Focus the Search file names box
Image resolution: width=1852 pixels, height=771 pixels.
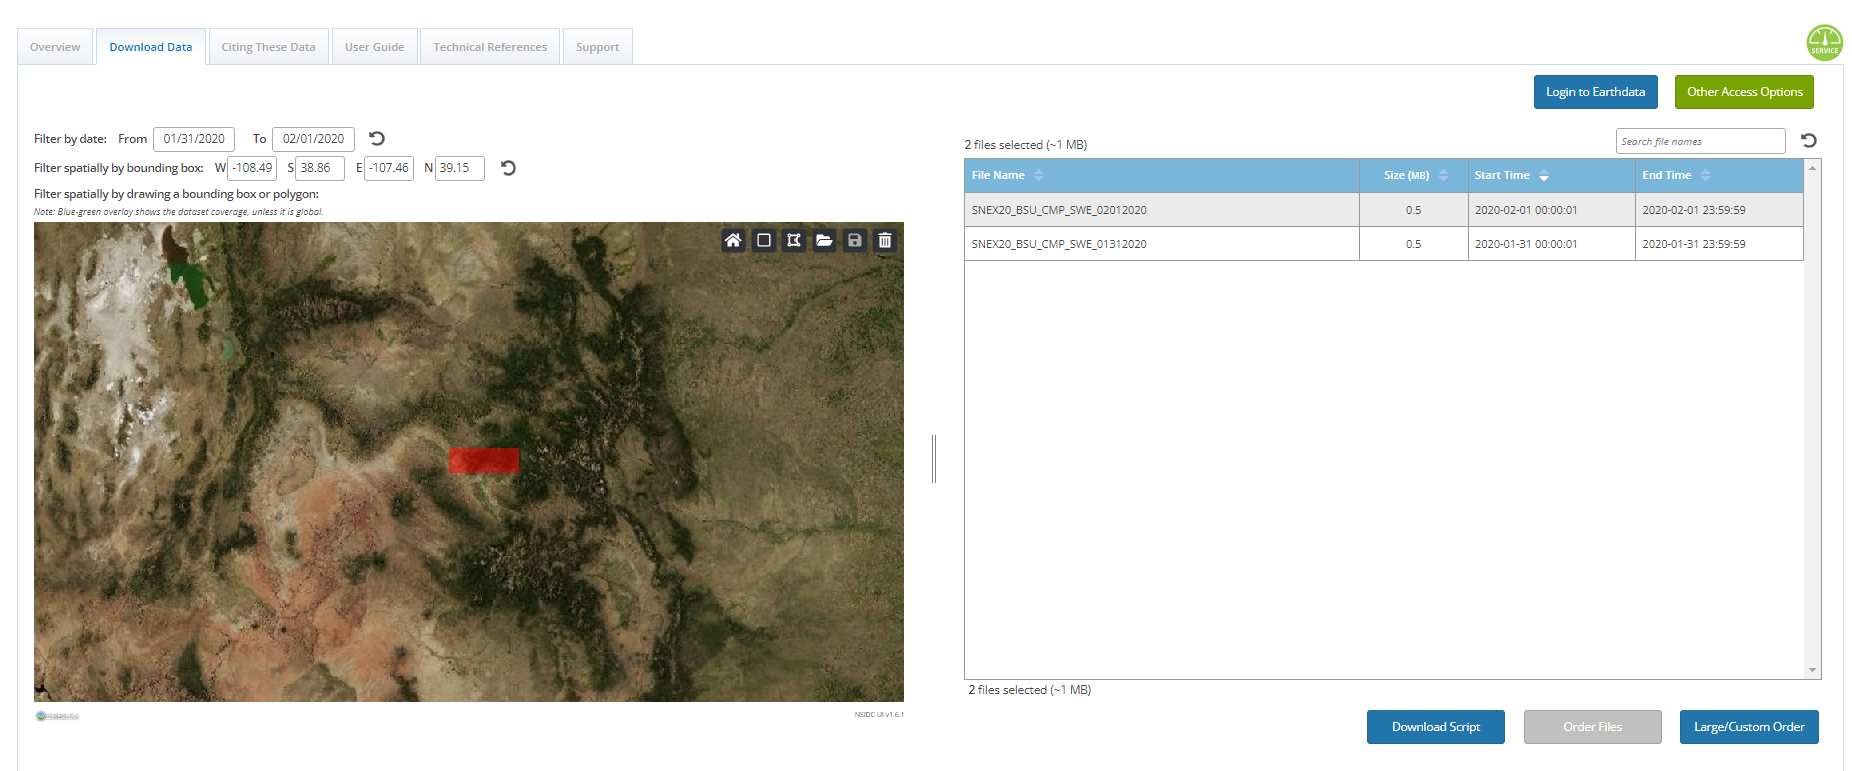(x=1700, y=141)
